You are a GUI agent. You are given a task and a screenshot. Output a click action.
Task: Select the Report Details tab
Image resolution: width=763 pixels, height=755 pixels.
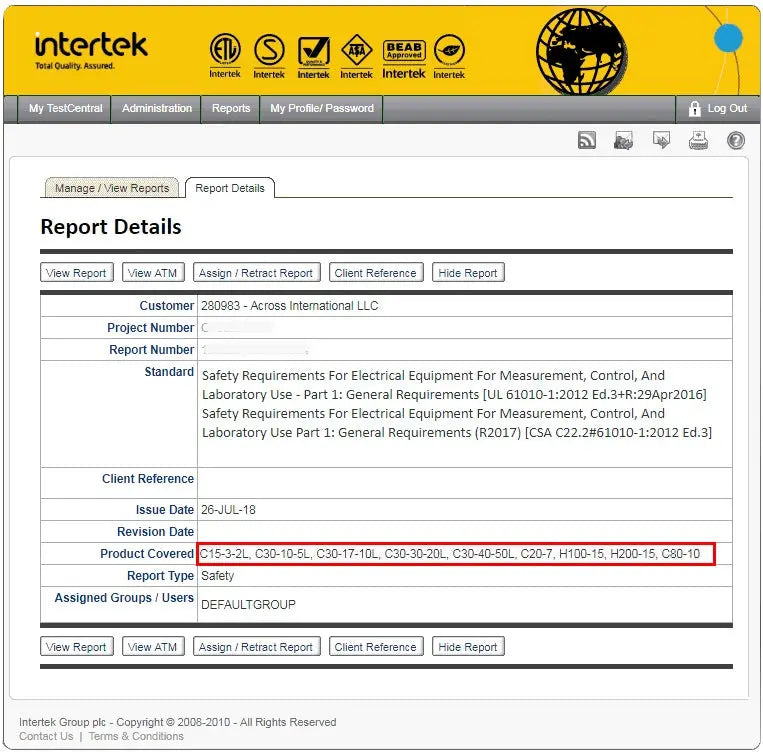click(x=230, y=188)
